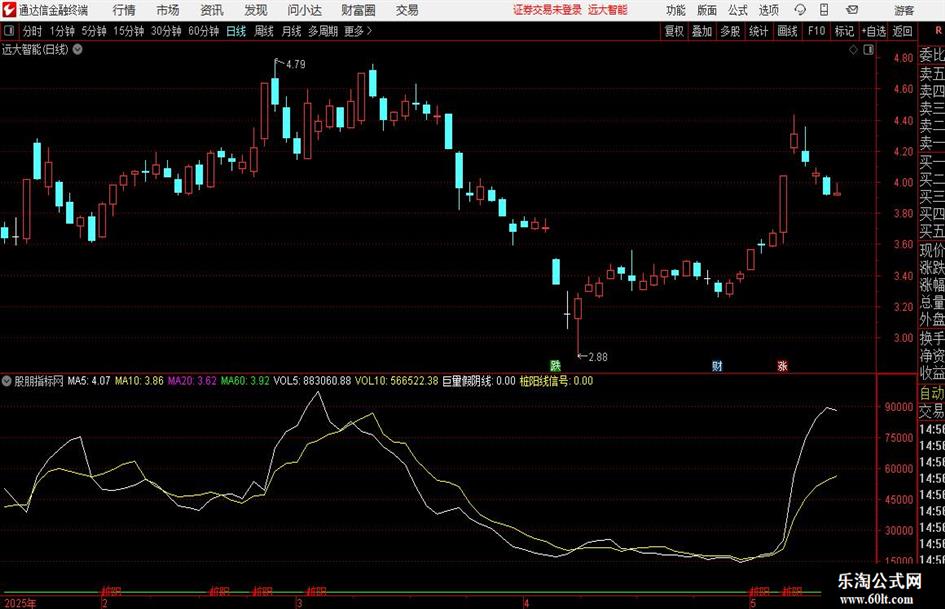Click 桩阳线信号: 0.00 label
Screen dimensions: 945x609
coord(556,381)
